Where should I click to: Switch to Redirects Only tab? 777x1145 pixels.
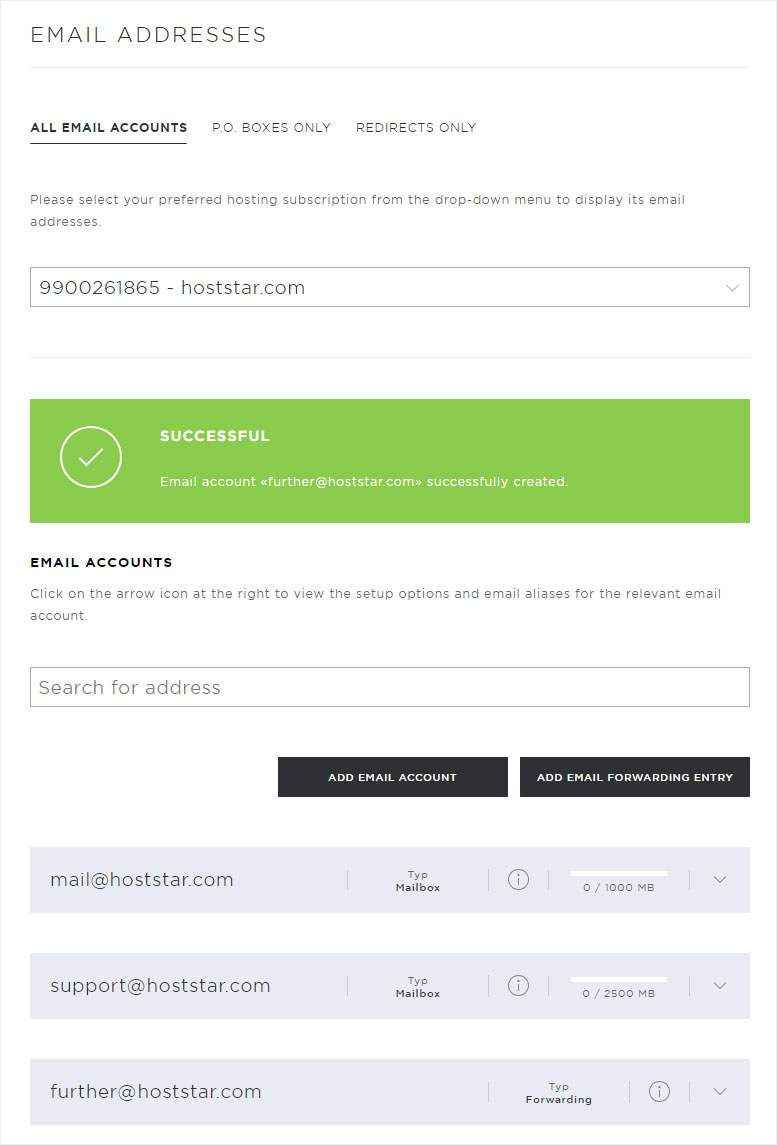point(416,127)
